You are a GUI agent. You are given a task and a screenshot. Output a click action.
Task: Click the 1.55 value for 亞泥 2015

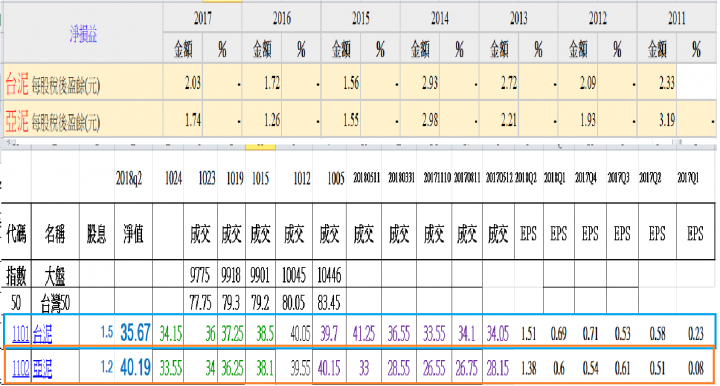351,120
